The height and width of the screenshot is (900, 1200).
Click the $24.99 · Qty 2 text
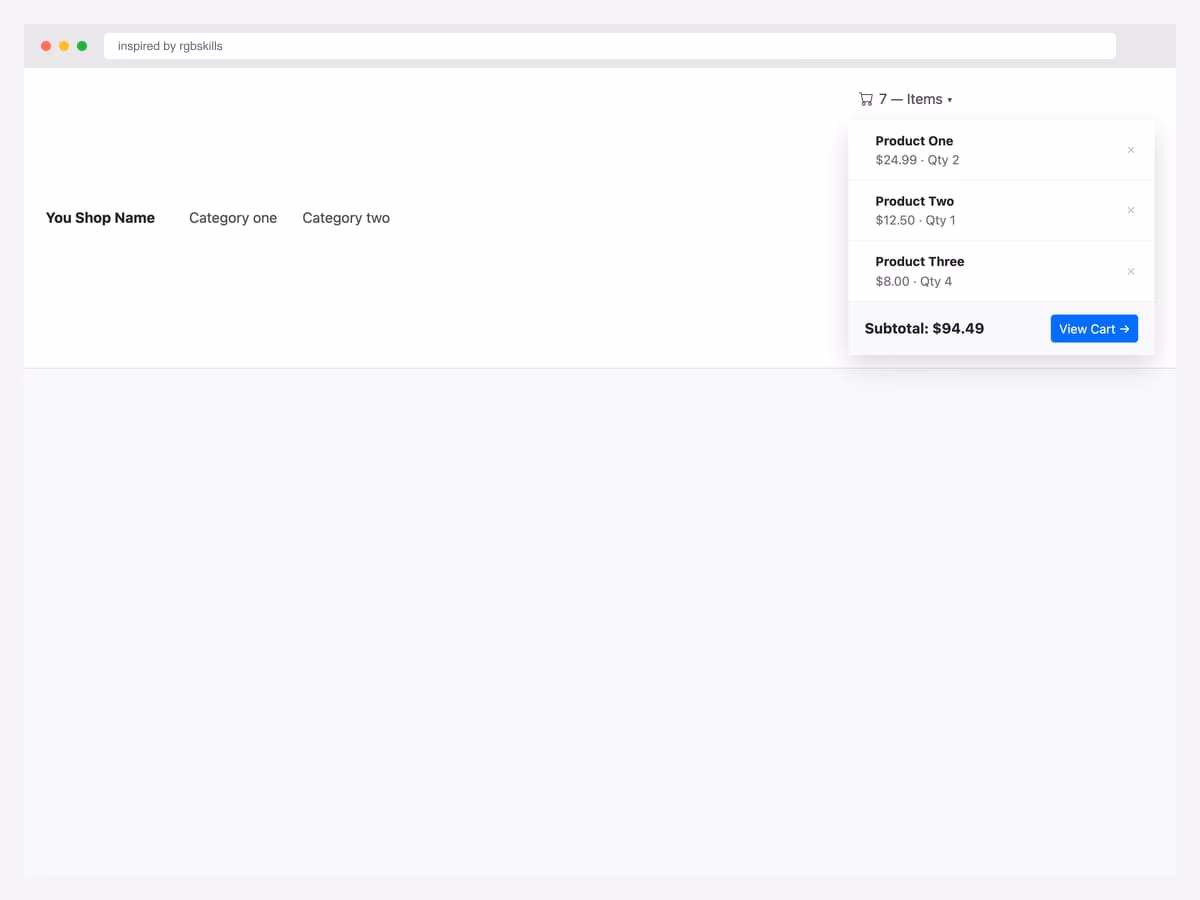(x=917, y=160)
